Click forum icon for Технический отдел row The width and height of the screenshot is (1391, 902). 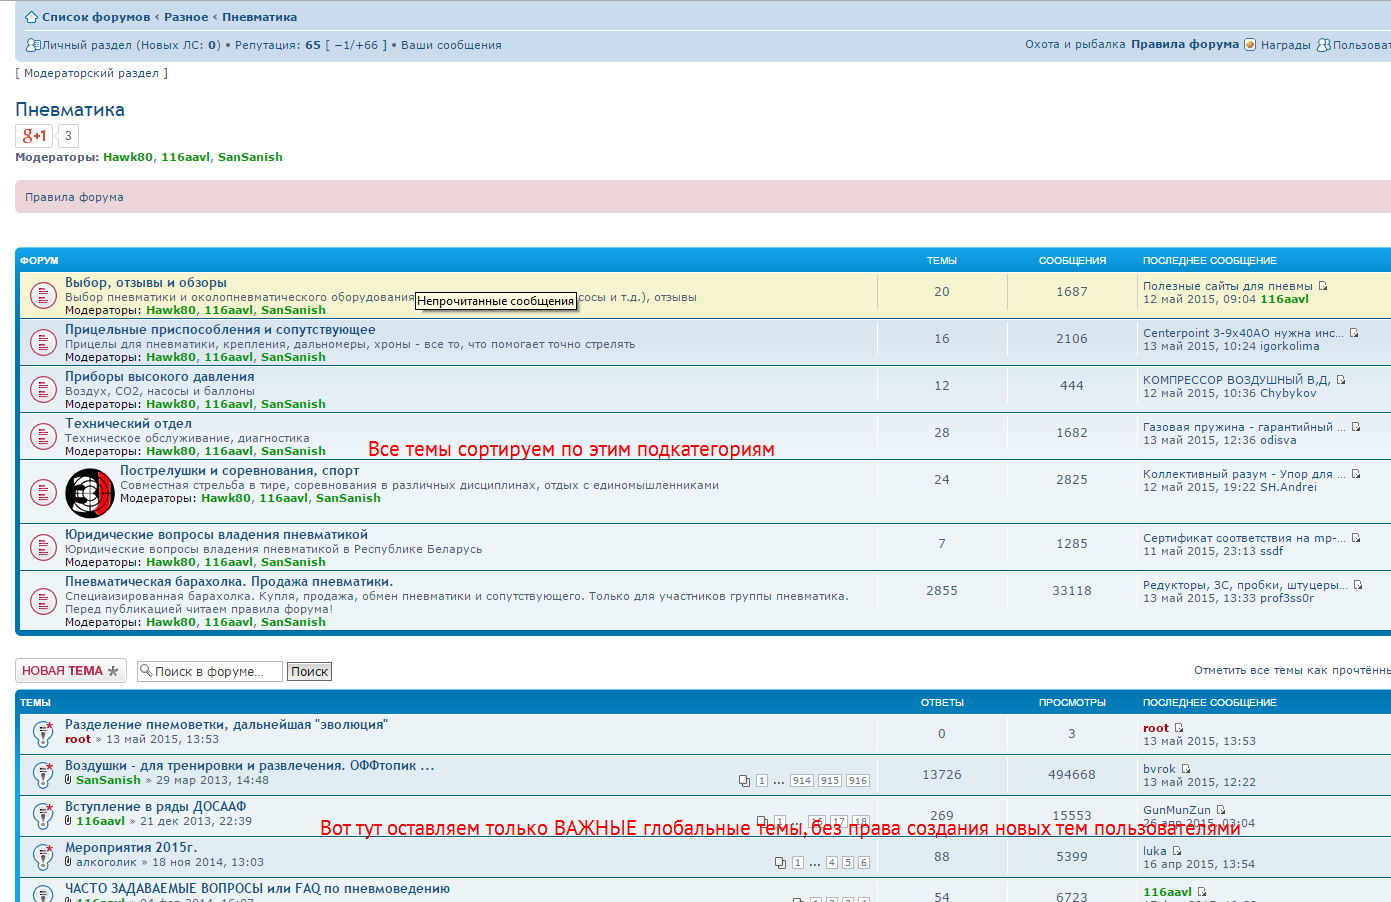(42, 437)
